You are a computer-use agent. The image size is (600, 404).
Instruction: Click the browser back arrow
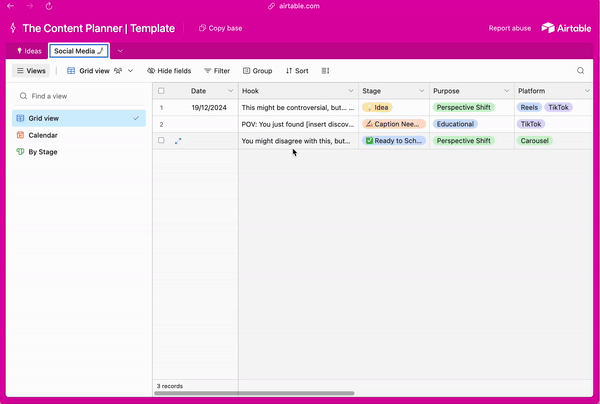click(x=11, y=6)
